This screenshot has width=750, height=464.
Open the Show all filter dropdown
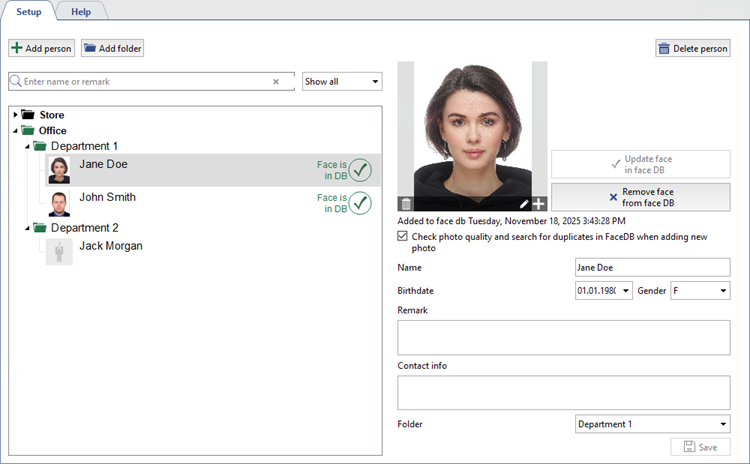(342, 82)
